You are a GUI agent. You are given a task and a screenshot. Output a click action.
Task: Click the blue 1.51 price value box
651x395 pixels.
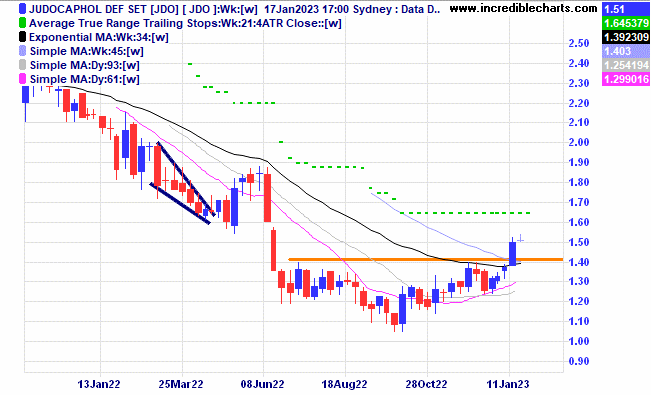625,9
